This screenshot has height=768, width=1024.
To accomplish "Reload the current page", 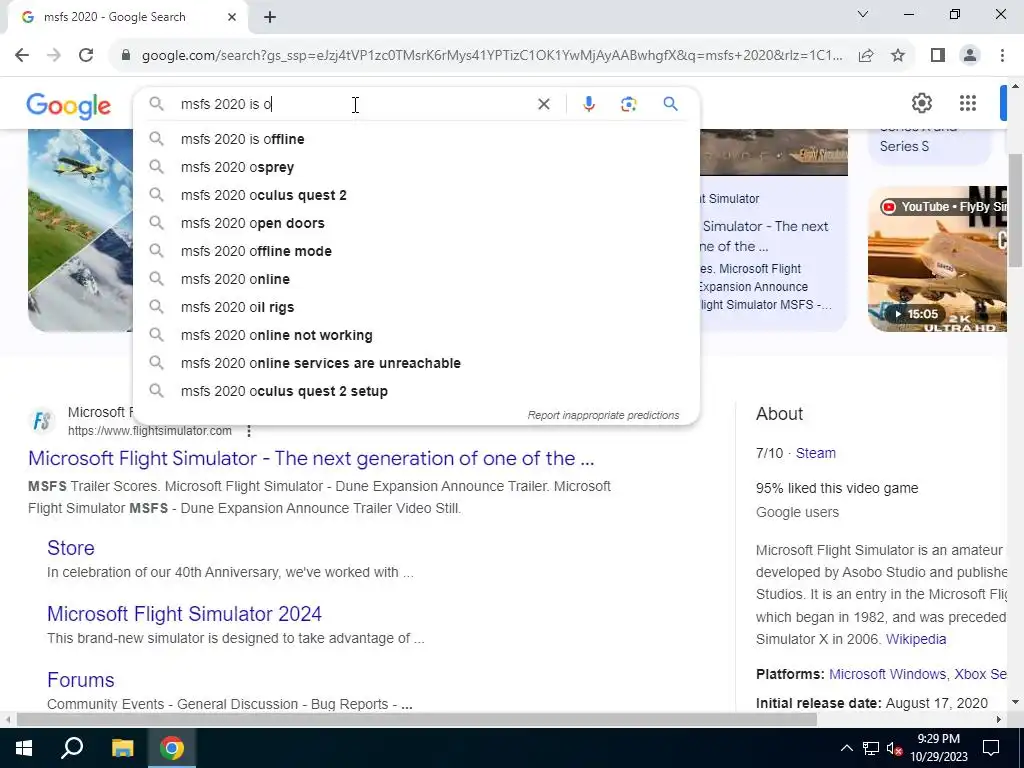I will coord(86,56).
